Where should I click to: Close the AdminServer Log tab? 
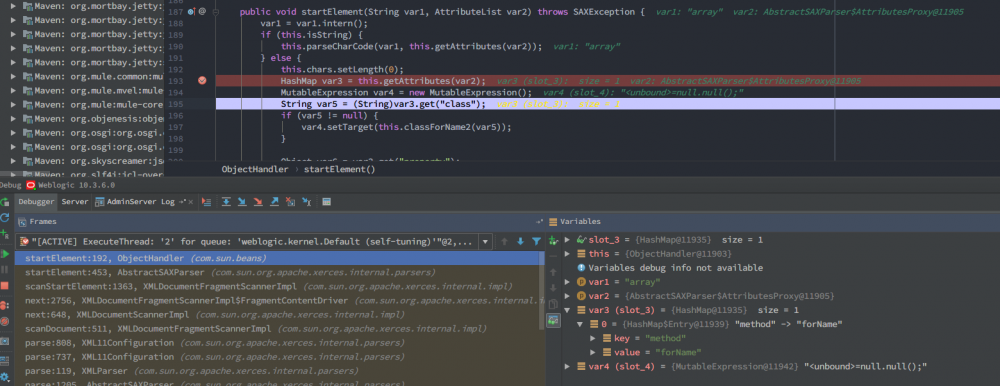pos(191,202)
